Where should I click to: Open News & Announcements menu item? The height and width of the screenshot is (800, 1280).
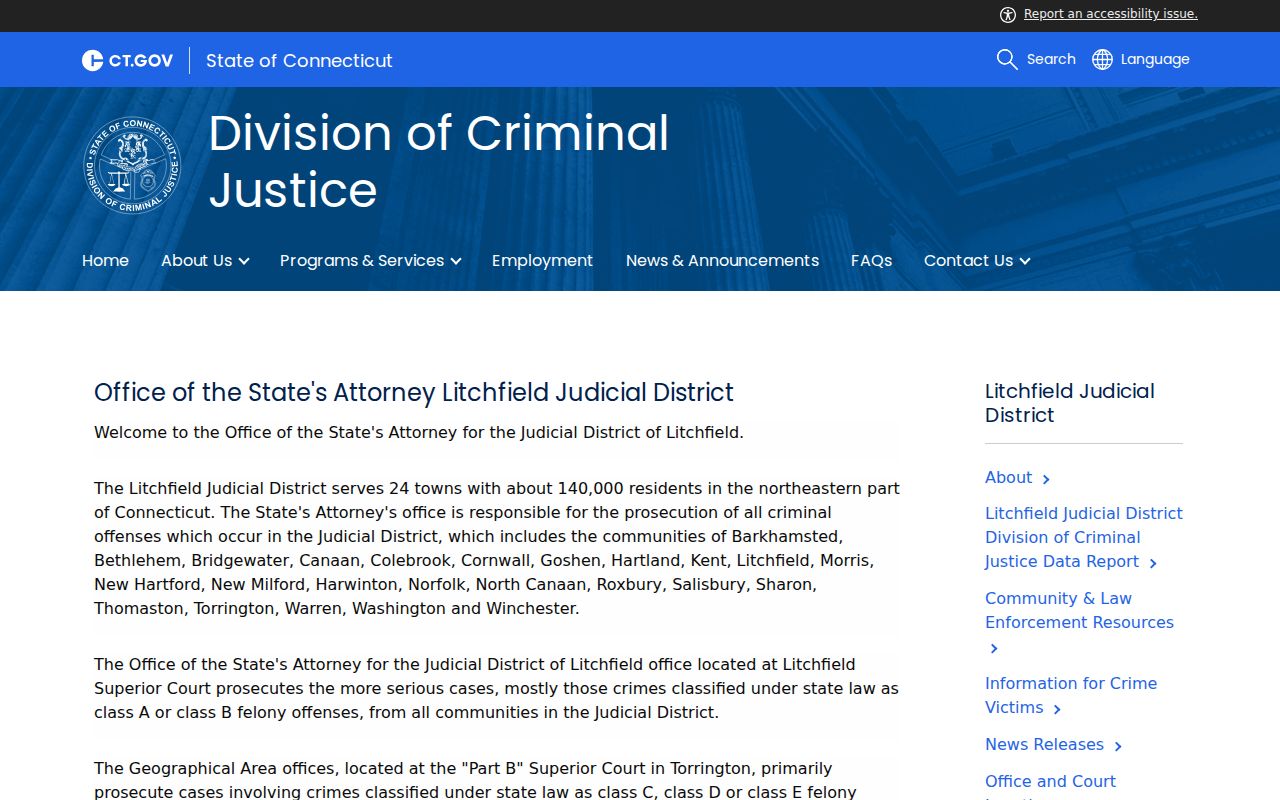(722, 260)
